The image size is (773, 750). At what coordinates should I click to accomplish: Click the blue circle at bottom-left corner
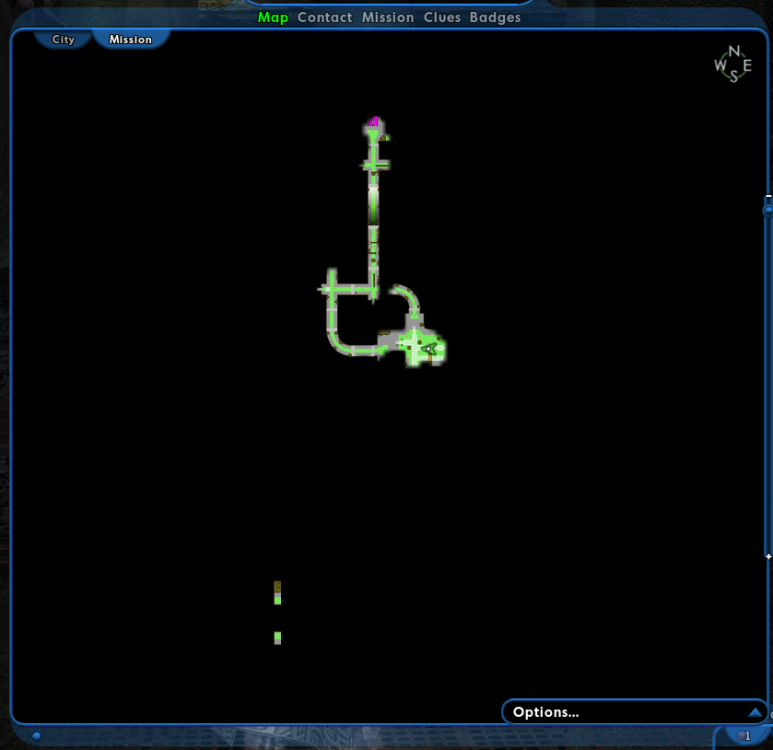[x=37, y=736]
